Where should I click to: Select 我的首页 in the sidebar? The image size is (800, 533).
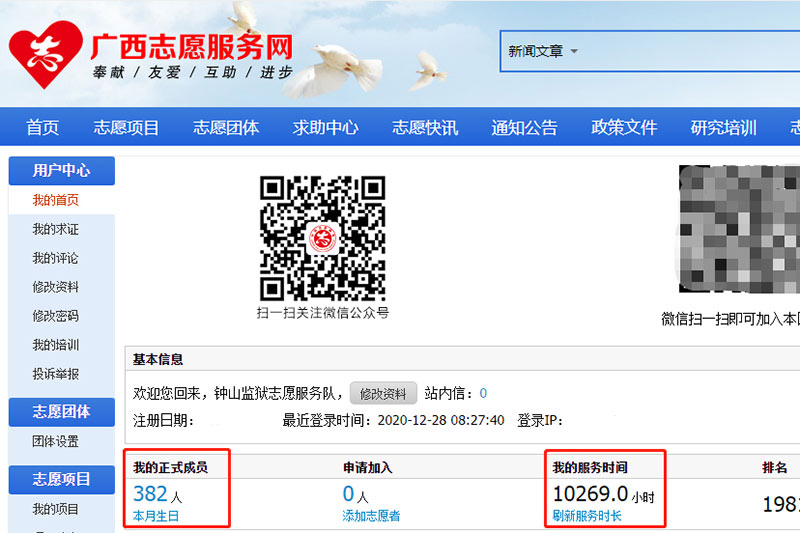click(56, 200)
